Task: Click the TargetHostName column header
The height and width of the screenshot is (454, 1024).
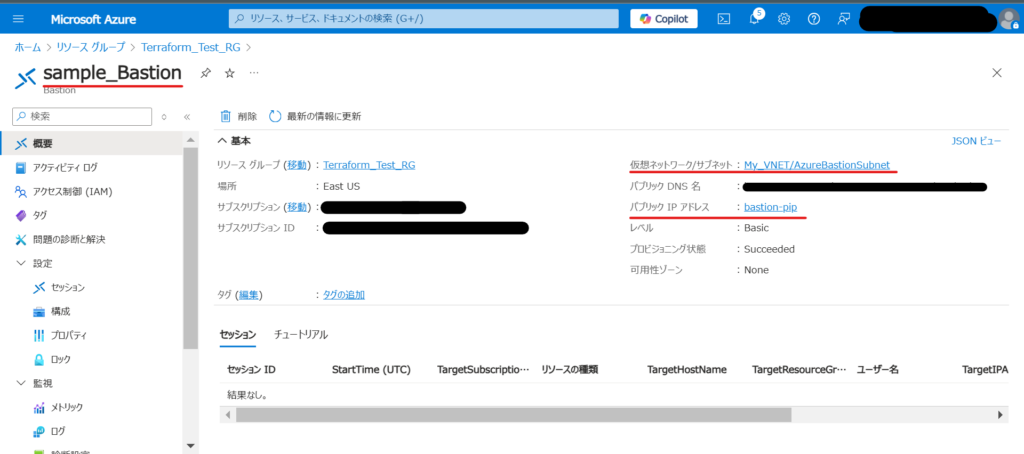Action: pyautogui.click(x=687, y=370)
